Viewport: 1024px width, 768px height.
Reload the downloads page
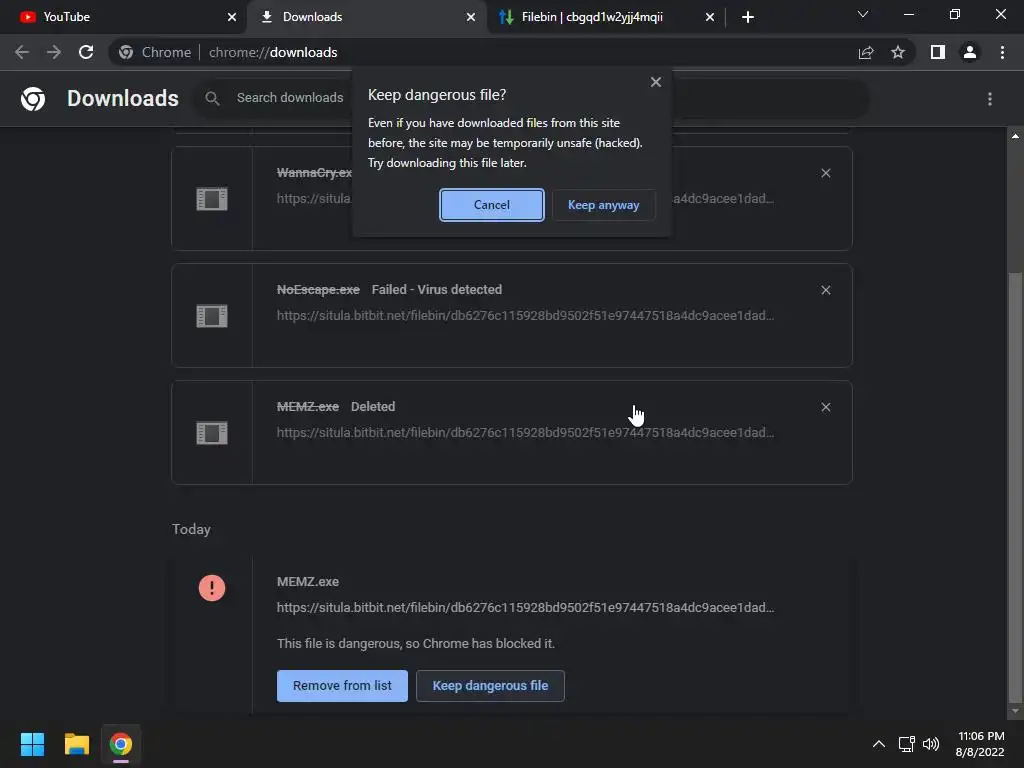86,52
